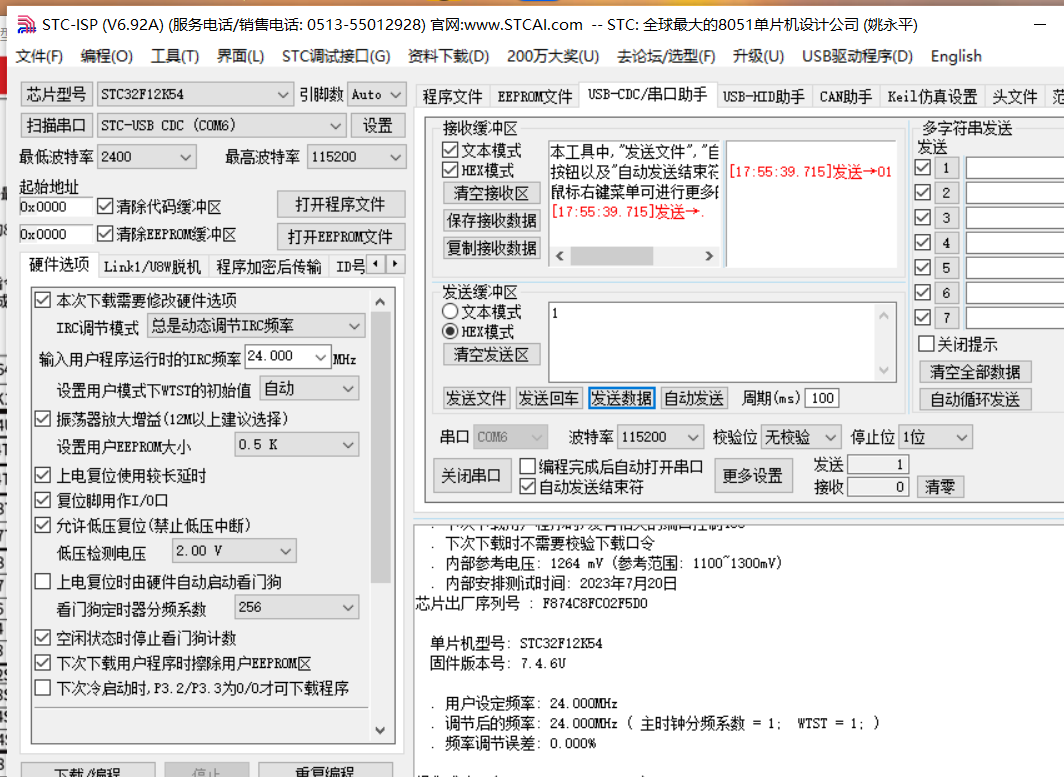This screenshot has width=1064, height=777.
Task: Open IRC频率 24.000 MHz dropdown
Action: pyautogui.click(x=320, y=356)
